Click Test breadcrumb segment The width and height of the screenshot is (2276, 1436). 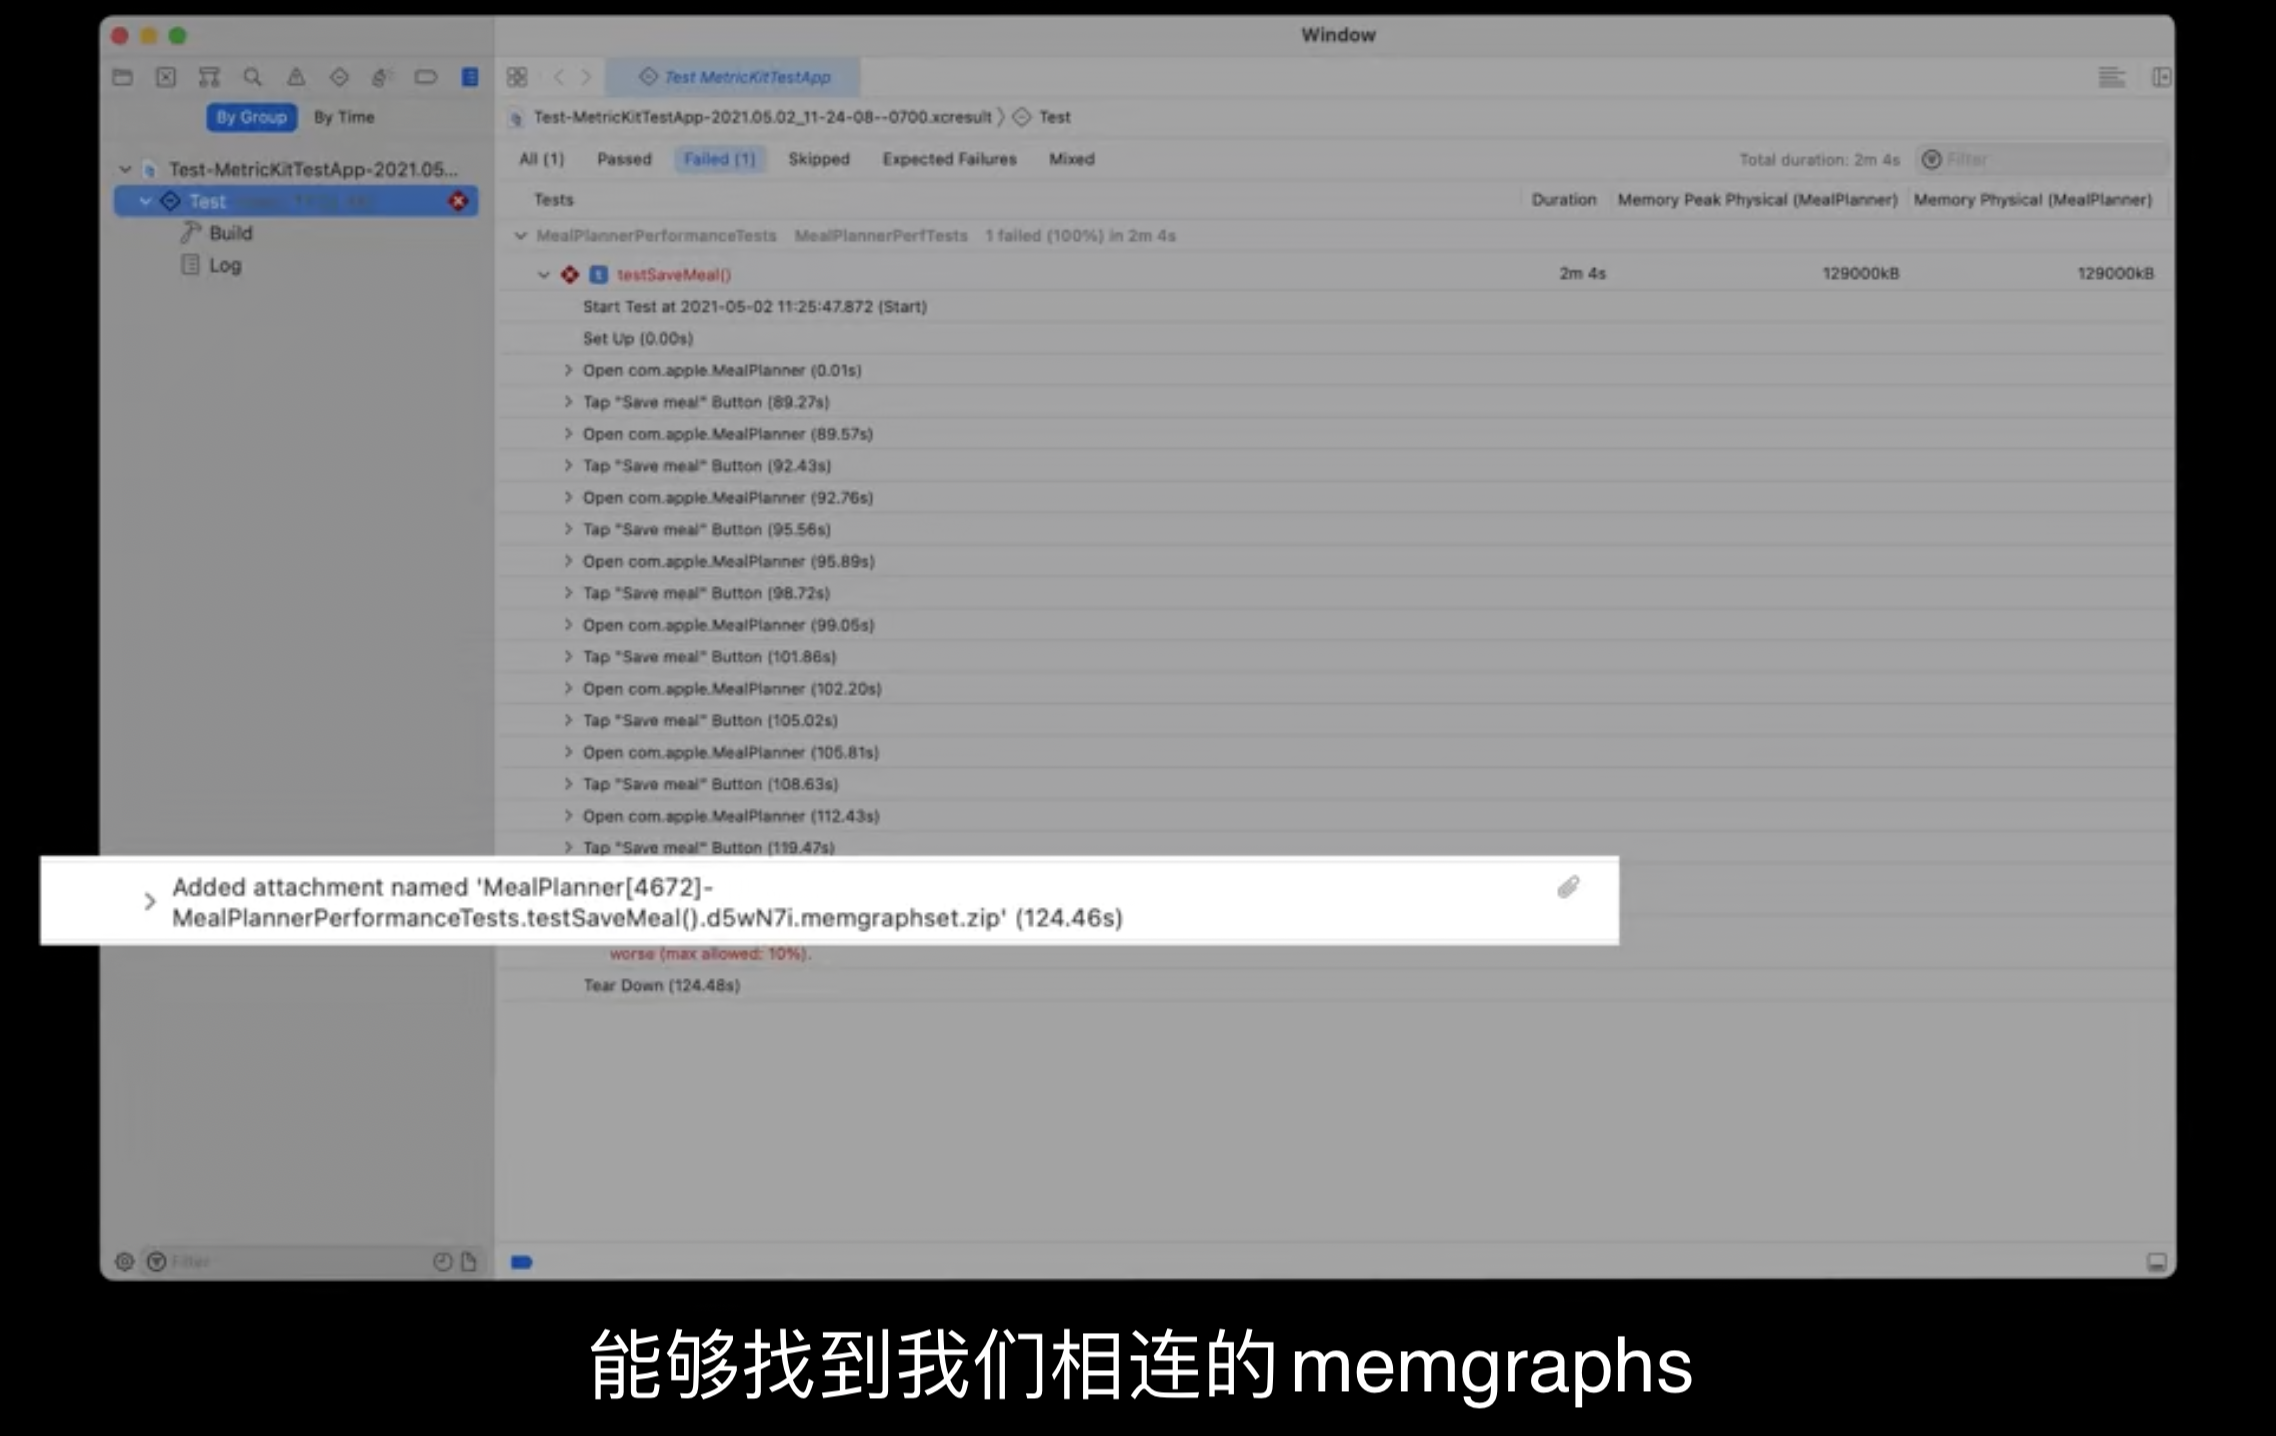1054,117
